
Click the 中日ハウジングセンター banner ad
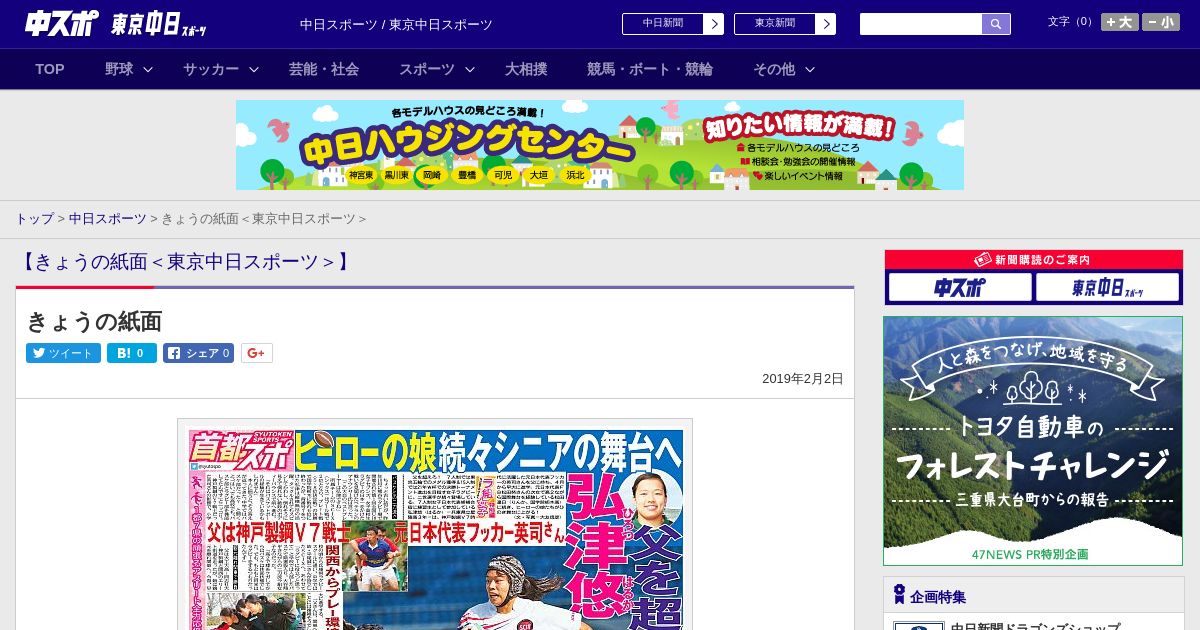click(x=600, y=145)
